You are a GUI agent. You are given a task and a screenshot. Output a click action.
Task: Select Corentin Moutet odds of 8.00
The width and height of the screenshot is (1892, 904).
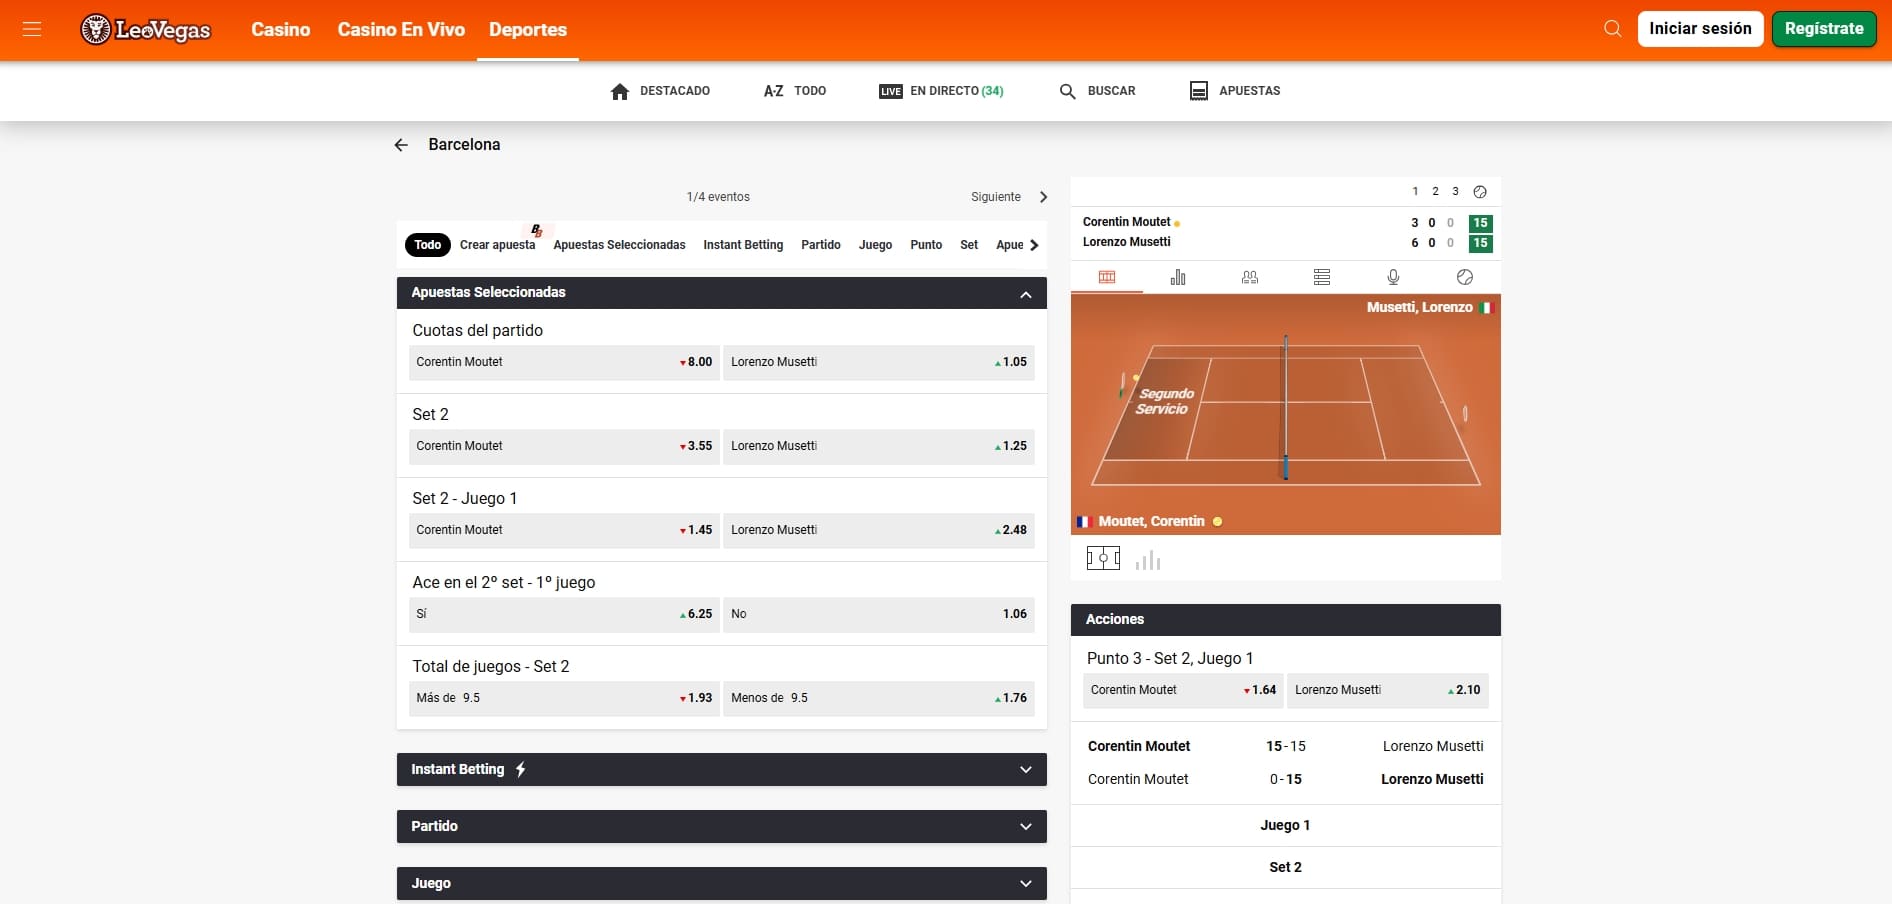tap(563, 362)
